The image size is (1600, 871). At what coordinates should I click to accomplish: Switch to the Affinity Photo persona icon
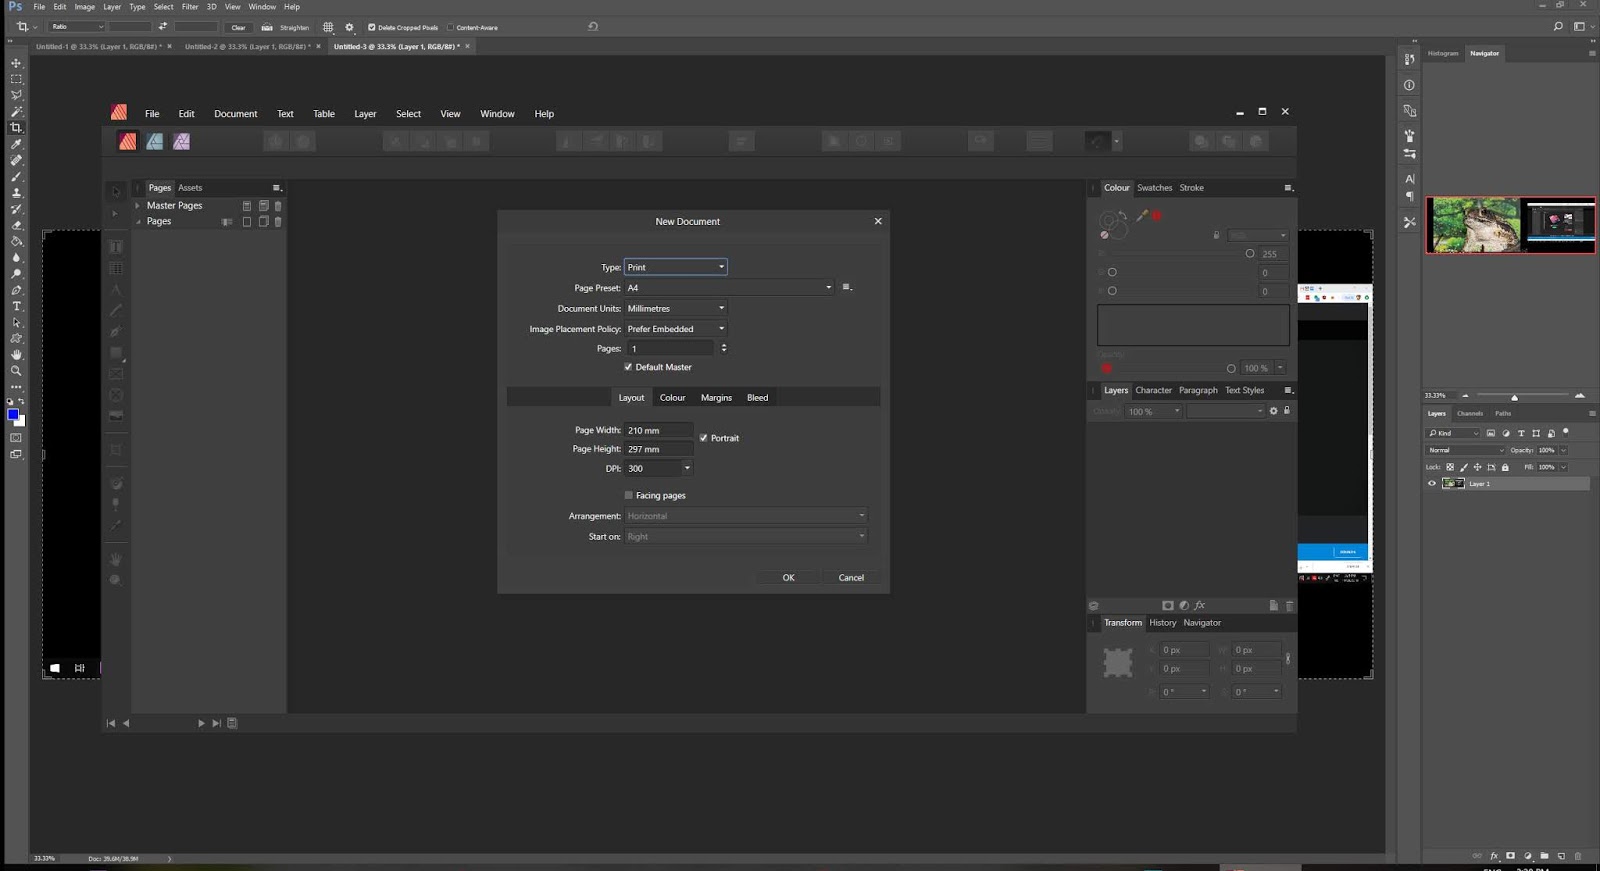click(x=181, y=142)
